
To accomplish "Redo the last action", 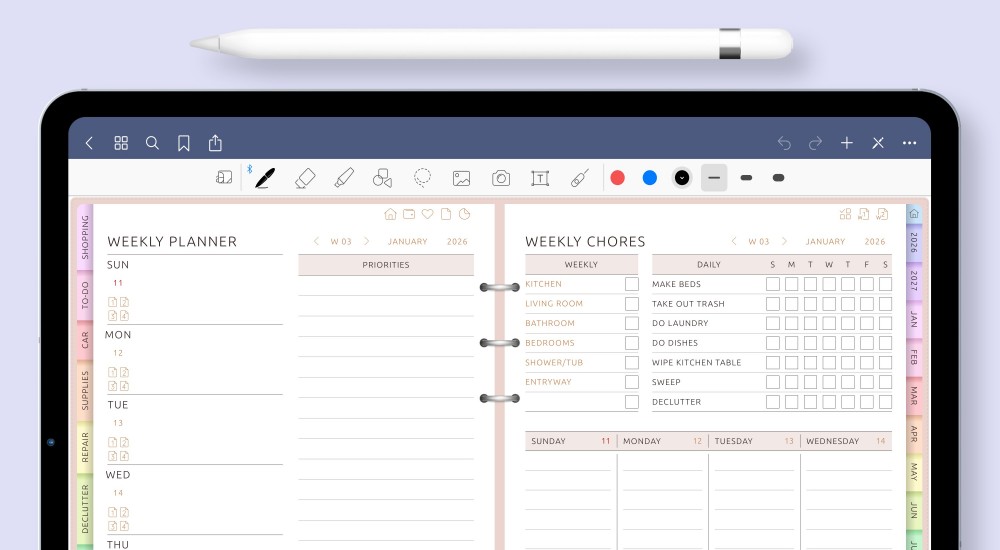I will tap(816, 143).
